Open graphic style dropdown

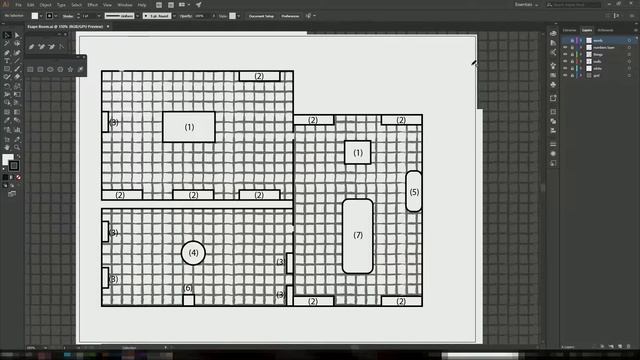point(239,16)
